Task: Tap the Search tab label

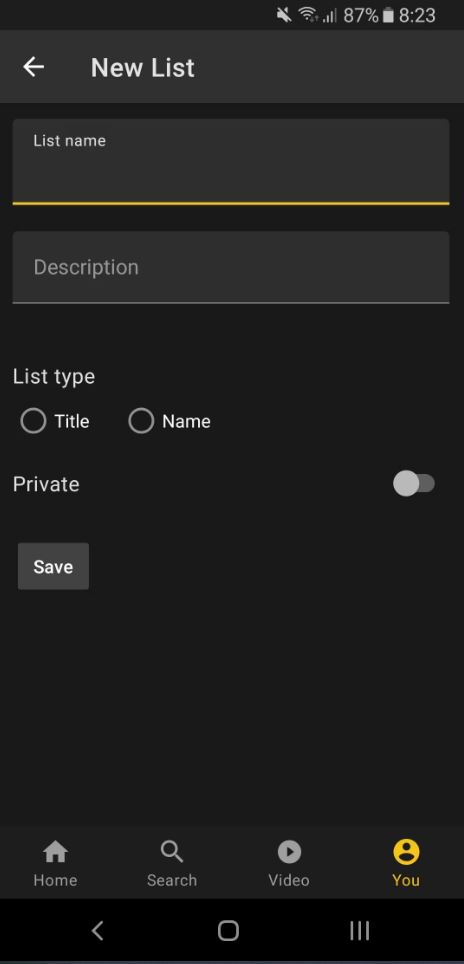Action: 171,880
